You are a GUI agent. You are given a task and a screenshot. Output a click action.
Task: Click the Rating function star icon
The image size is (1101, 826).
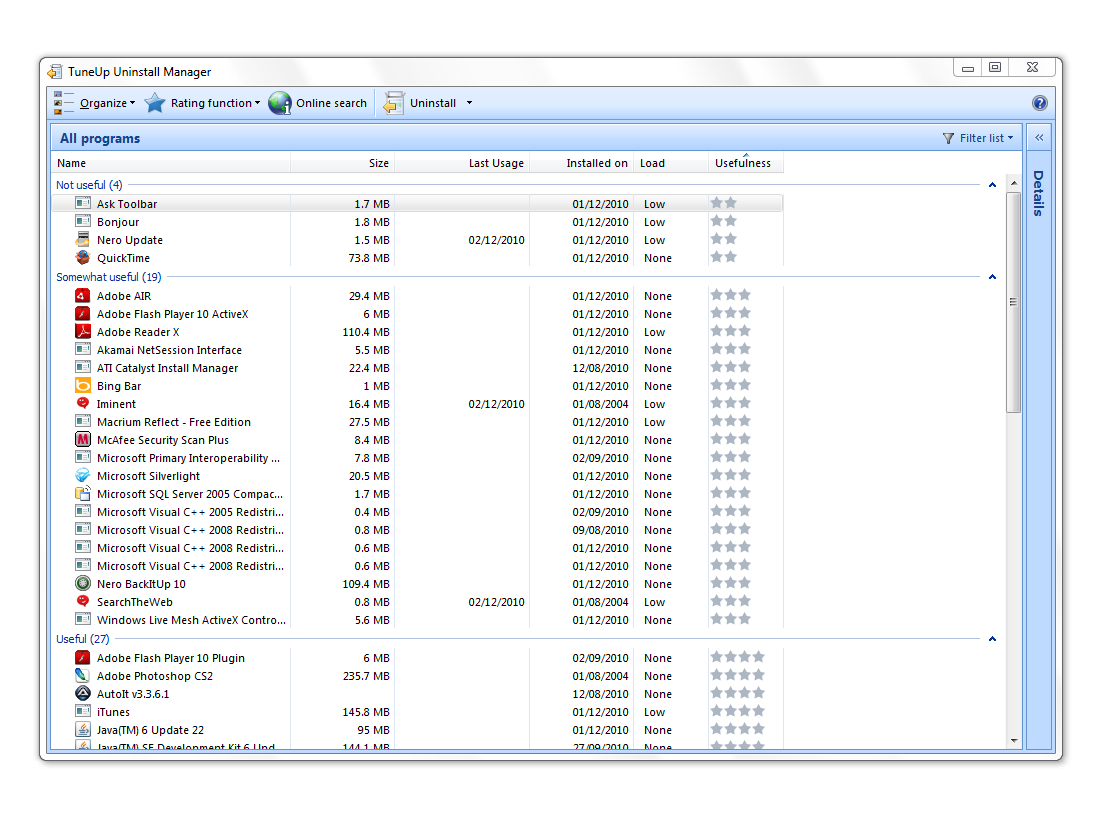pyautogui.click(x=154, y=103)
